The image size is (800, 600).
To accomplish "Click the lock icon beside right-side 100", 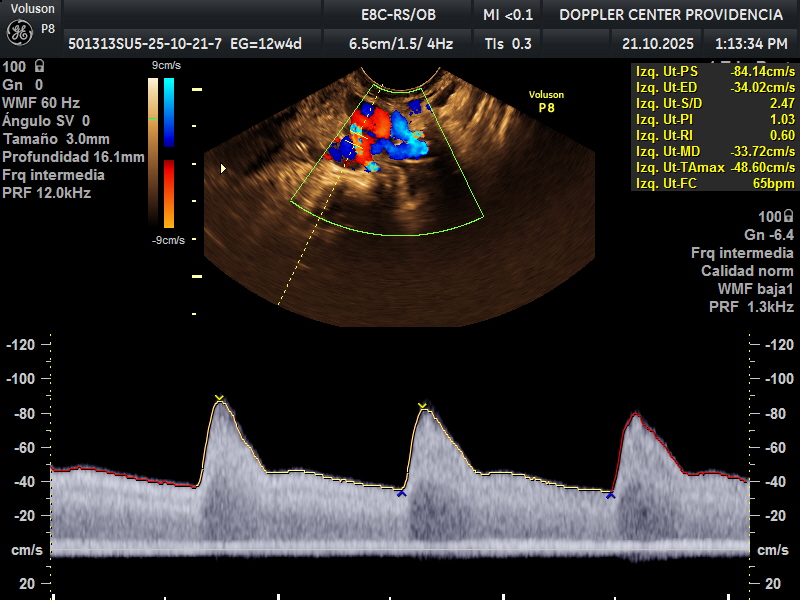I will pyautogui.click(x=788, y=217).
